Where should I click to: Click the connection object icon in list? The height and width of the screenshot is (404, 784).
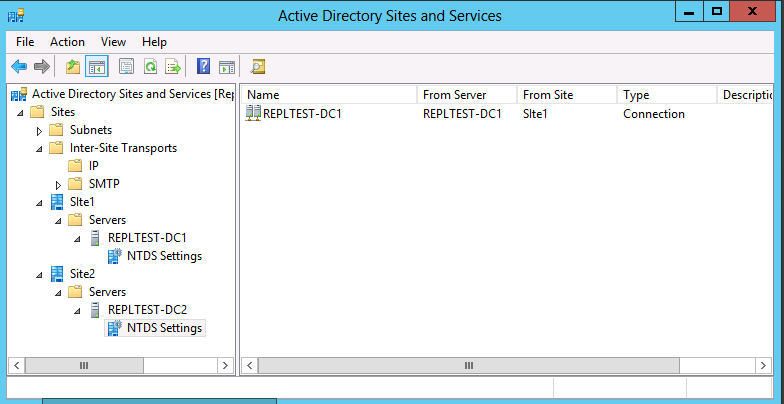(254, 114)
